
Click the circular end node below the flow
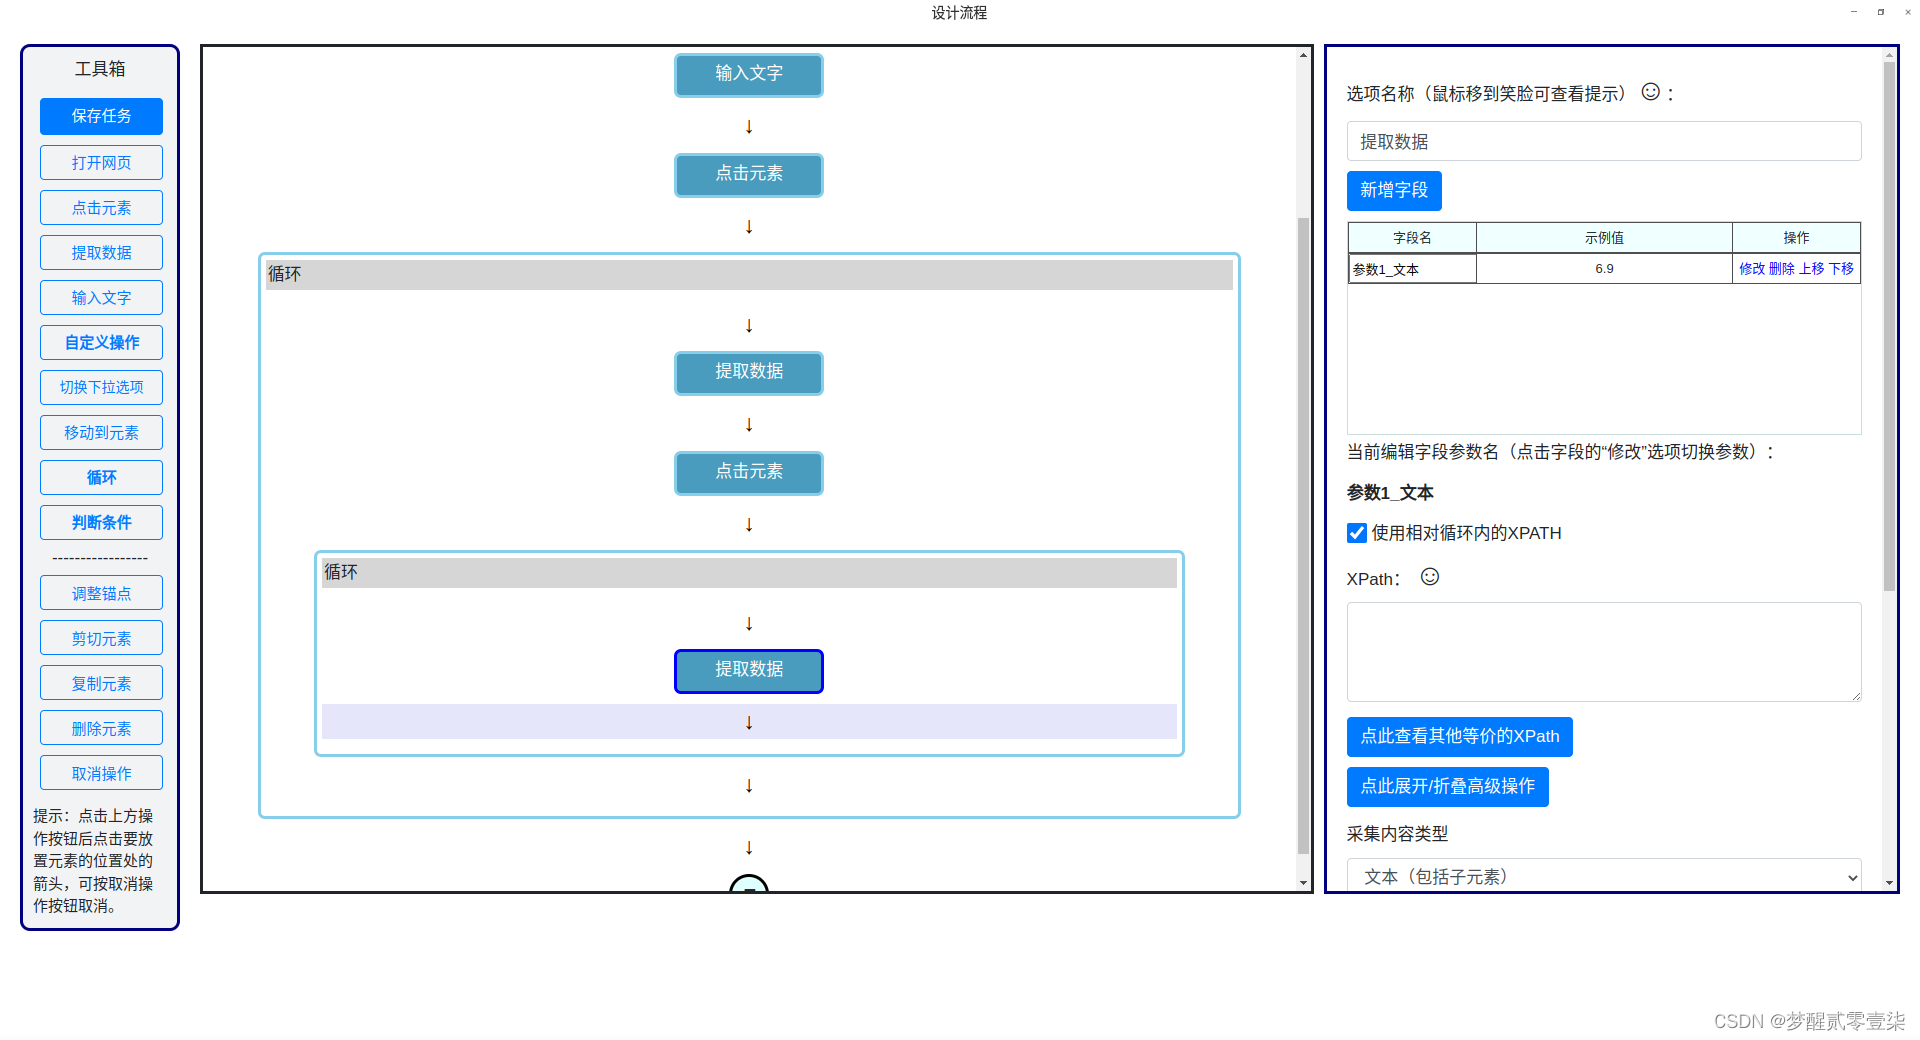[x=749, y=883]
